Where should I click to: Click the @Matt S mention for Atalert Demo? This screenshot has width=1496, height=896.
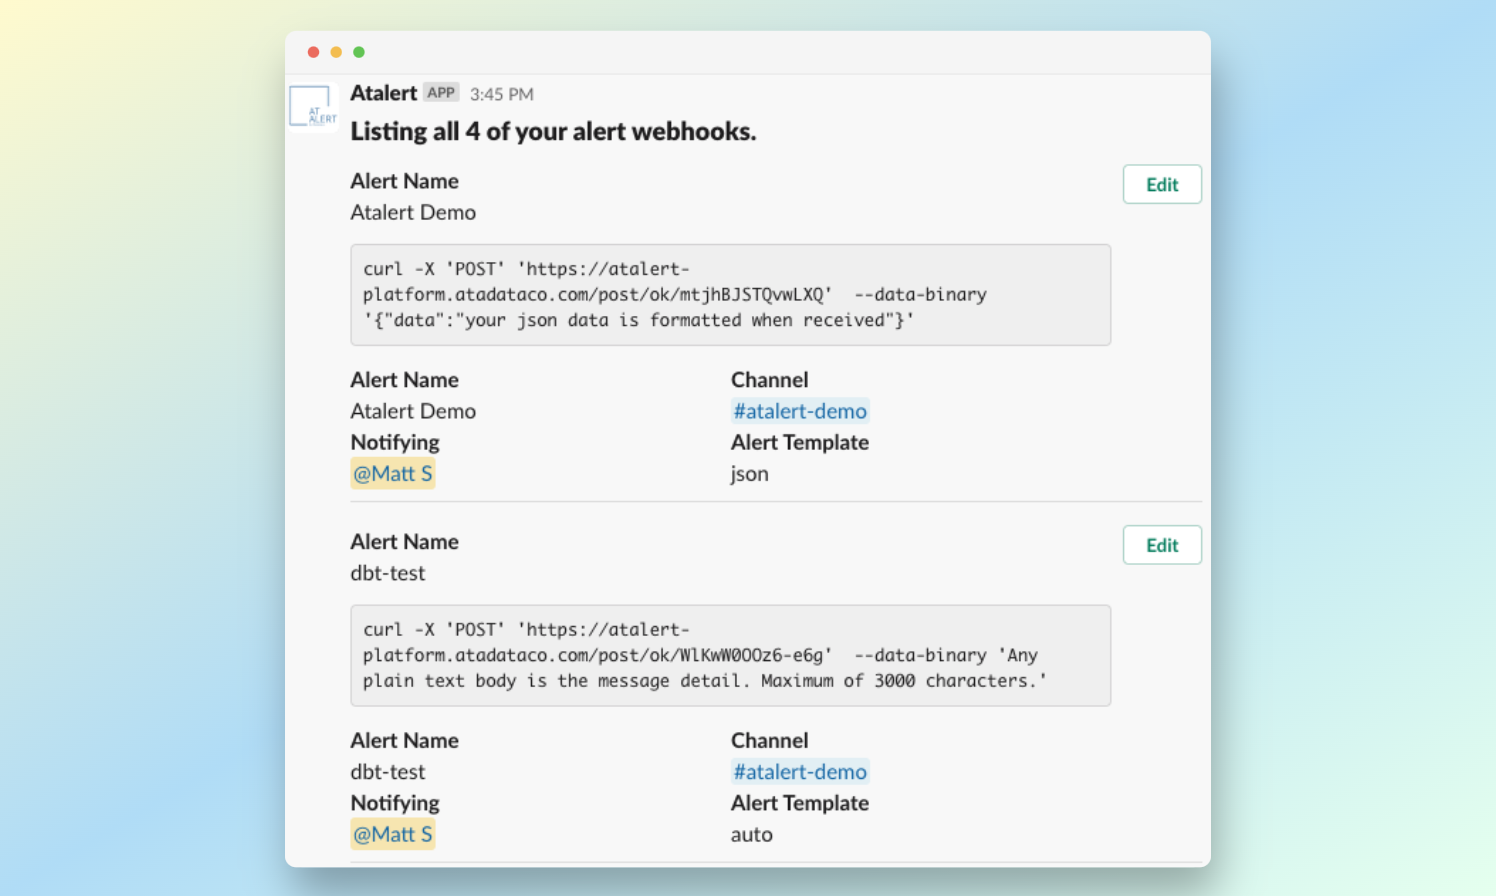tap(393, 474)
